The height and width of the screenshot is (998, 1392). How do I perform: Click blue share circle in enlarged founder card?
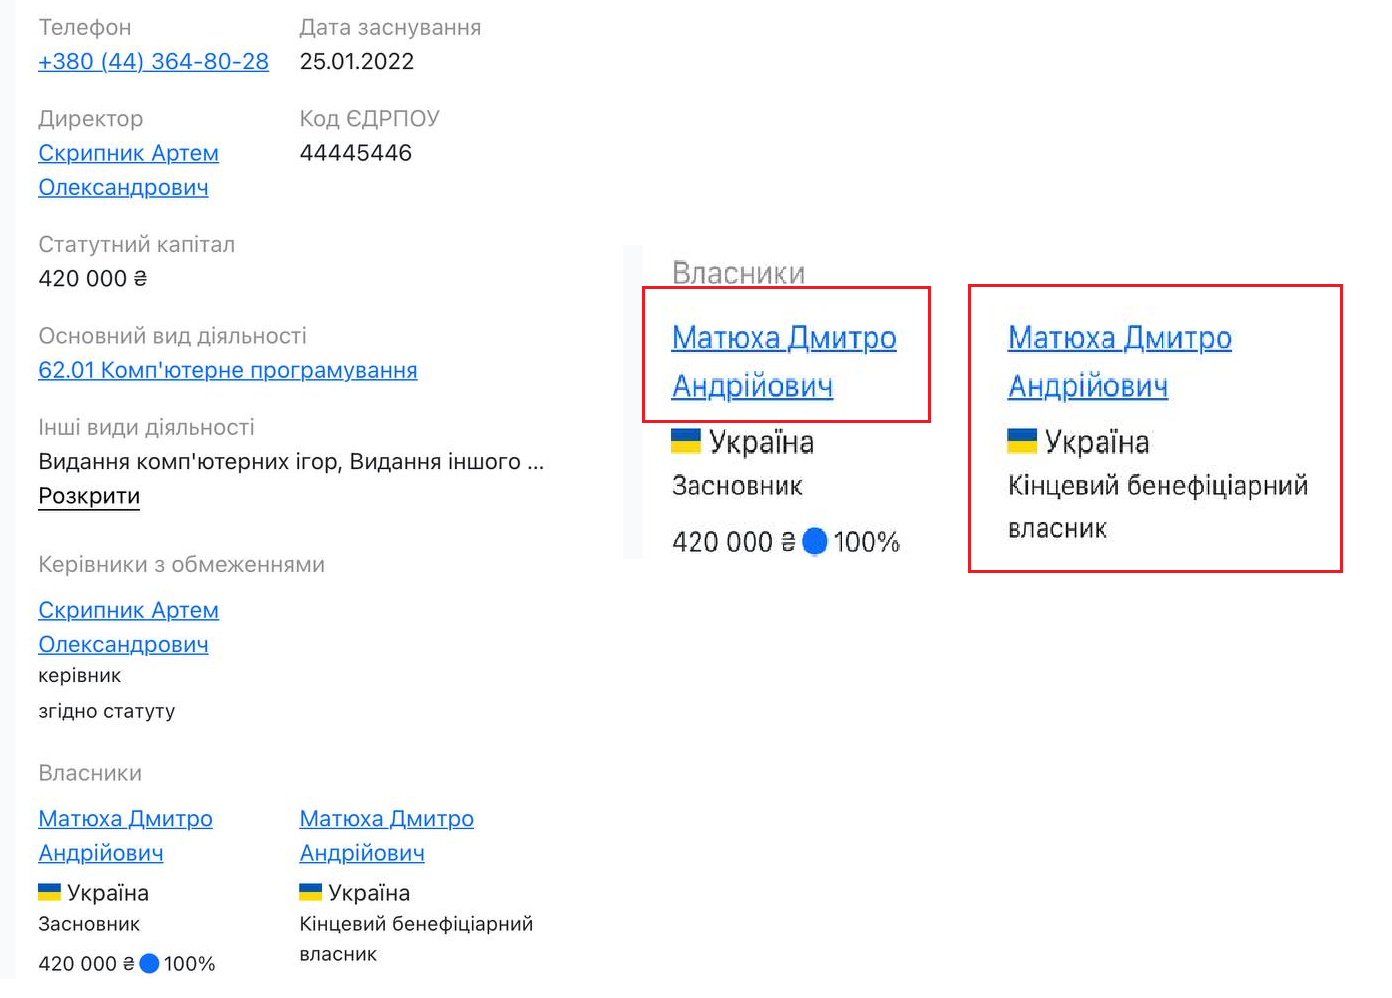[x=815, y=541]
